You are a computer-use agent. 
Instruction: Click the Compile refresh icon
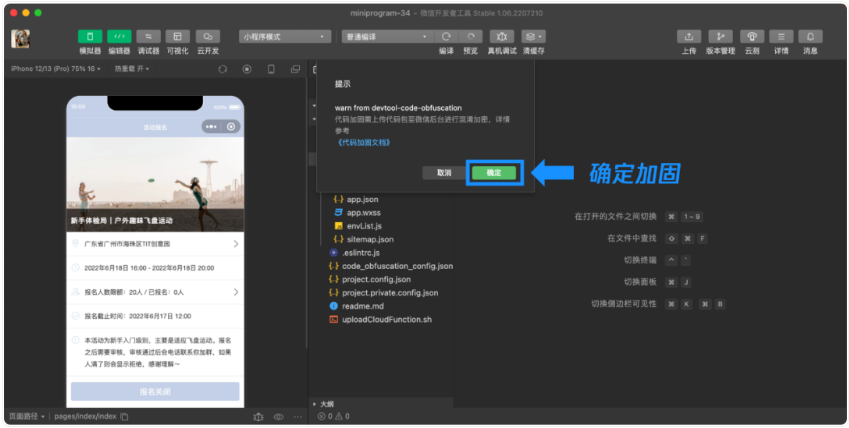click(446, 37)
